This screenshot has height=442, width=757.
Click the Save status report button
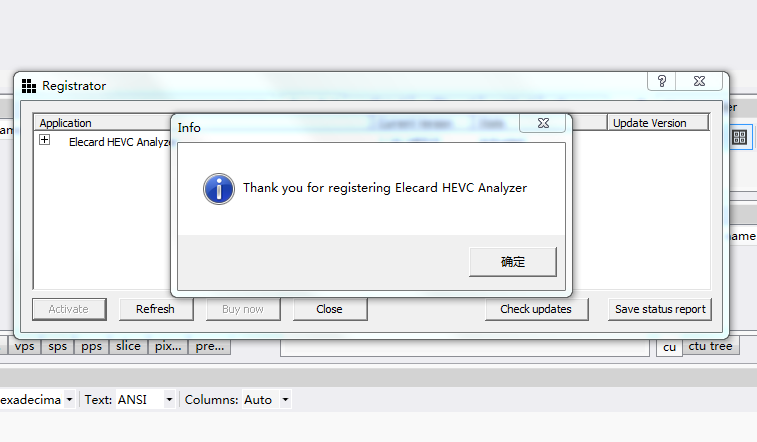click(x=660, y=309)
